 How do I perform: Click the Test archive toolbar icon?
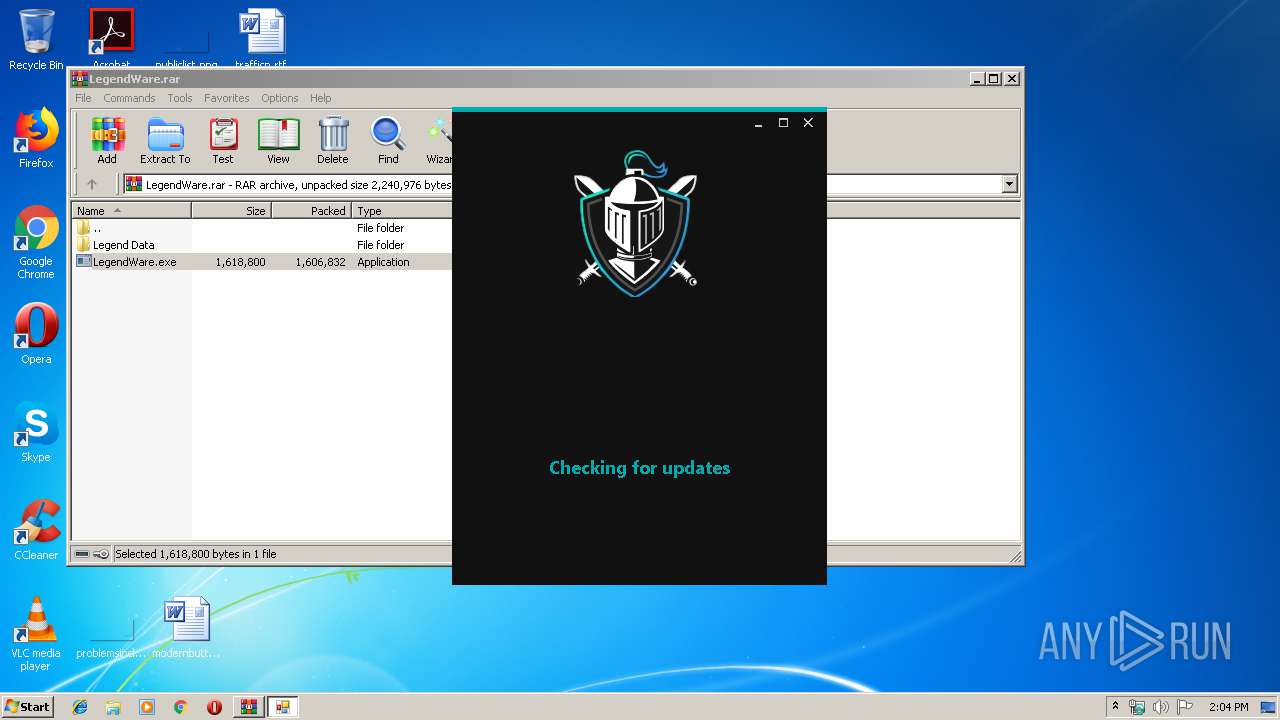point(223,140)
